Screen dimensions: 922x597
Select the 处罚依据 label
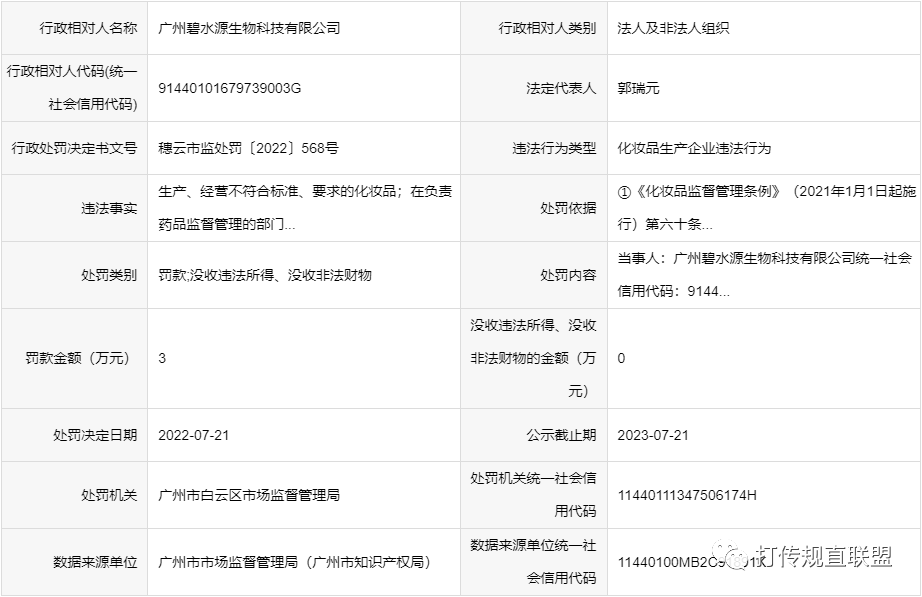point(568,208)
